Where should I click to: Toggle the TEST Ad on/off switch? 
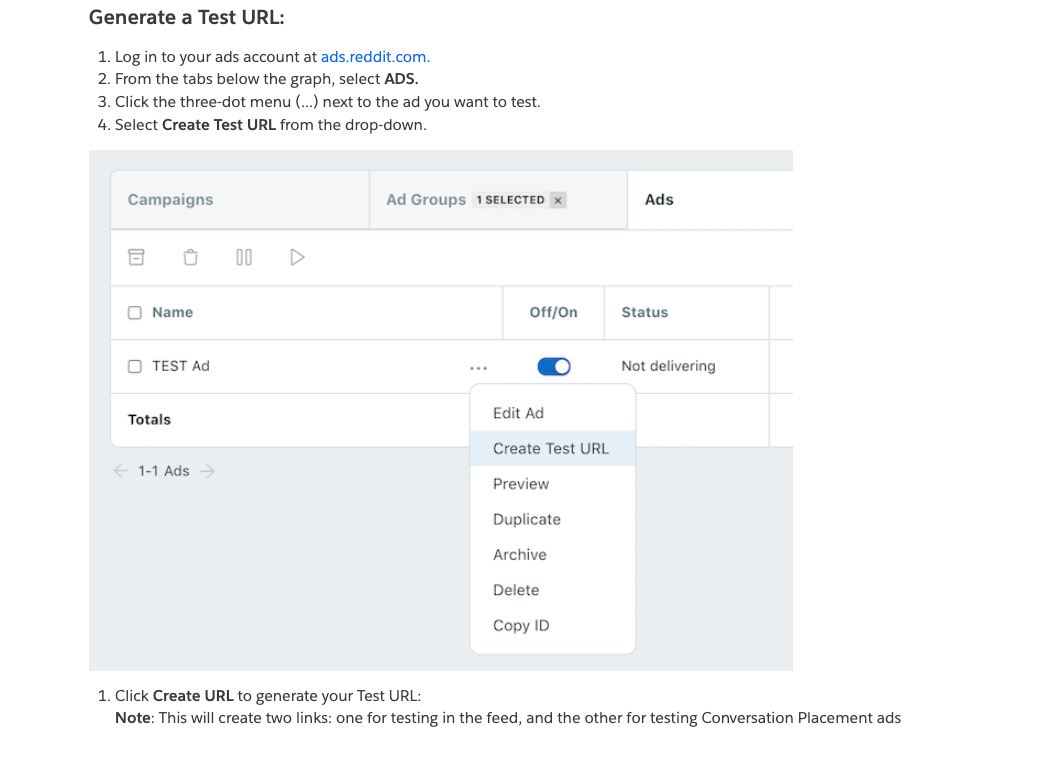554,366
